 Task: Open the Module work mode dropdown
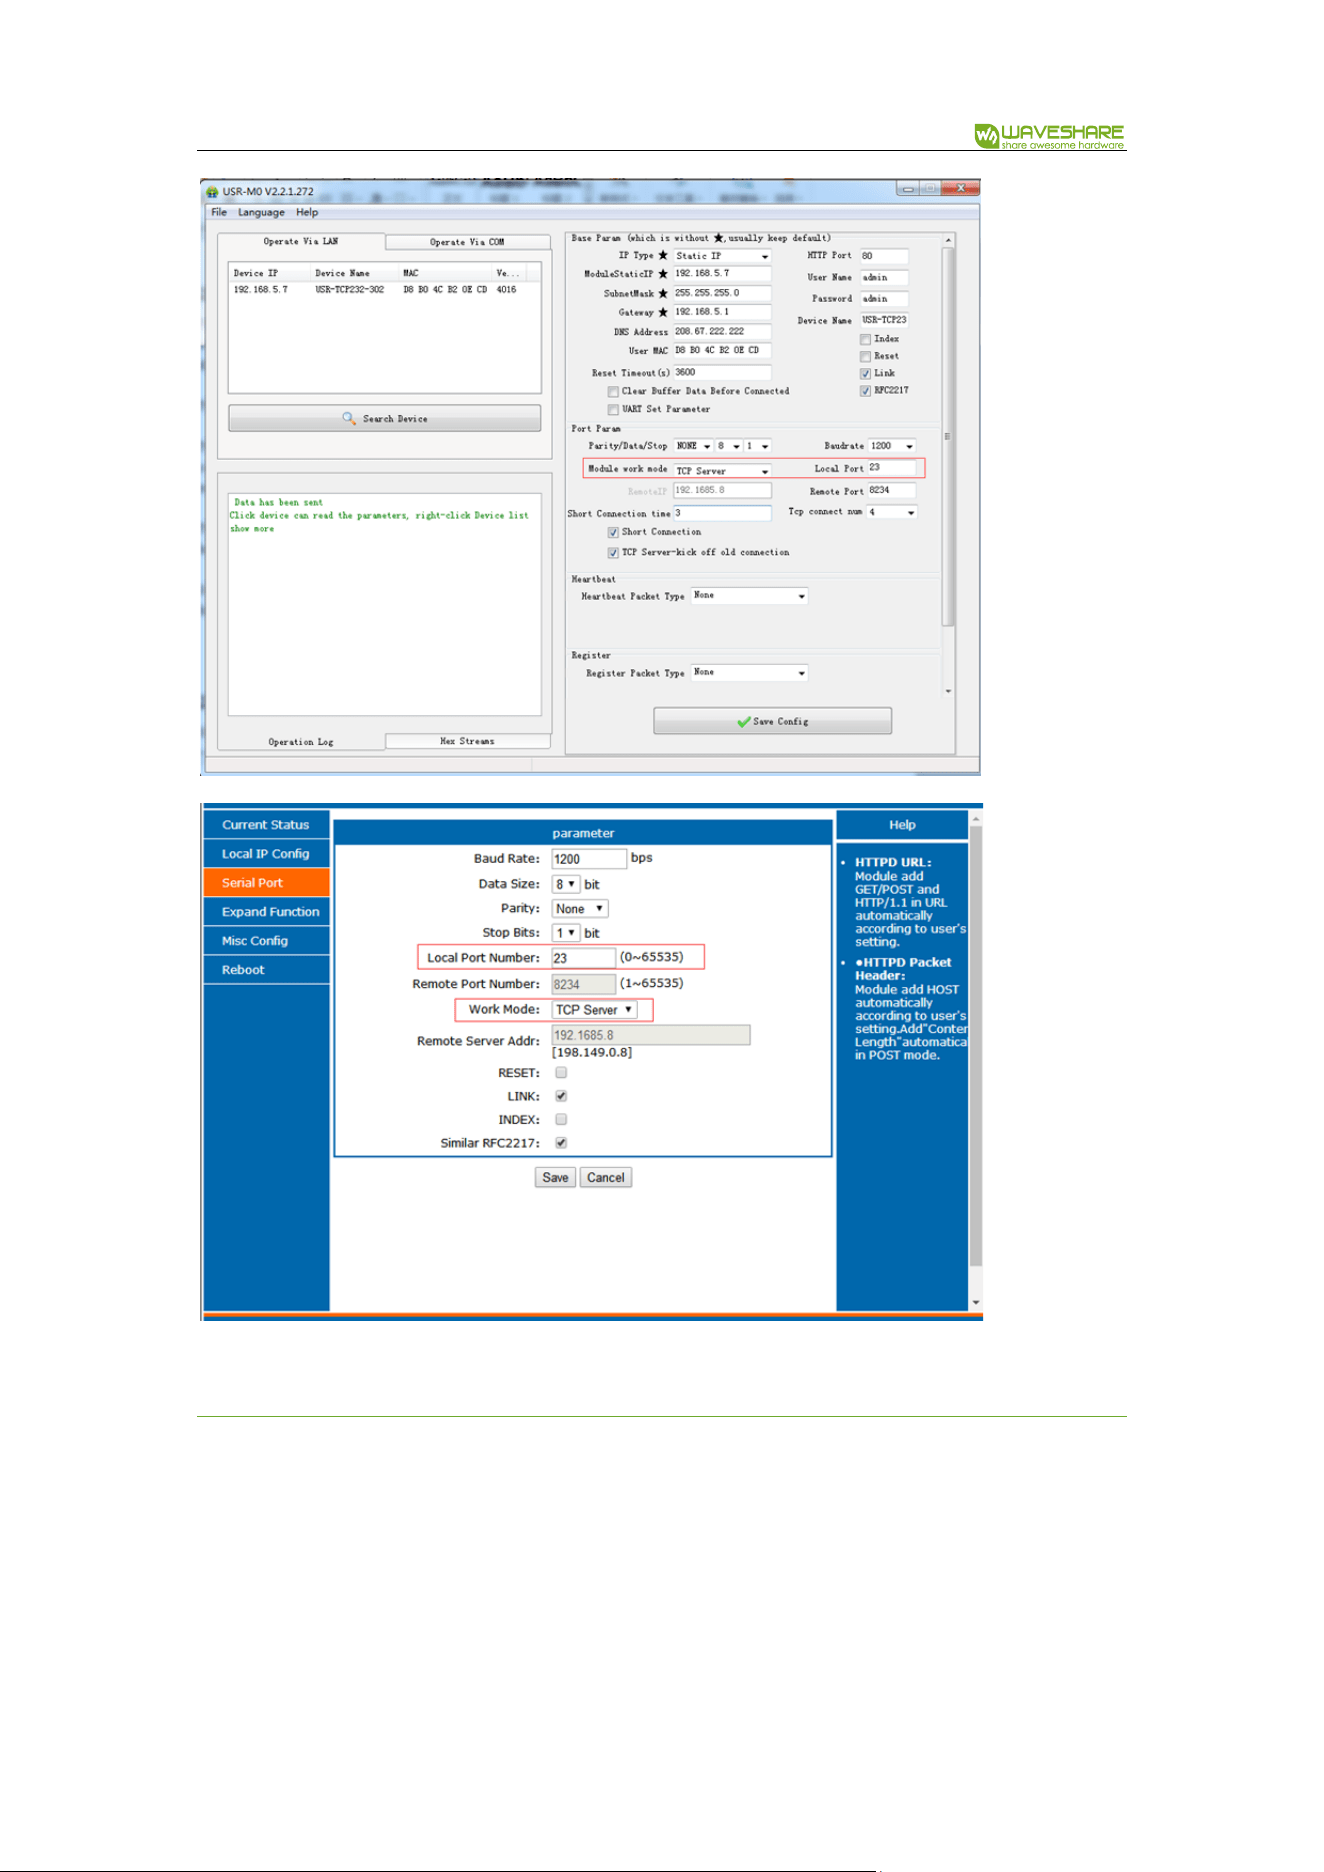pyautogui.click(x=722, y=471)
